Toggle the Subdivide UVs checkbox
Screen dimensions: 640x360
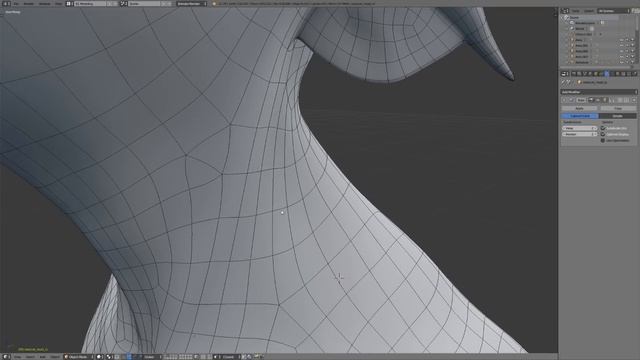[x=603, y=128]
